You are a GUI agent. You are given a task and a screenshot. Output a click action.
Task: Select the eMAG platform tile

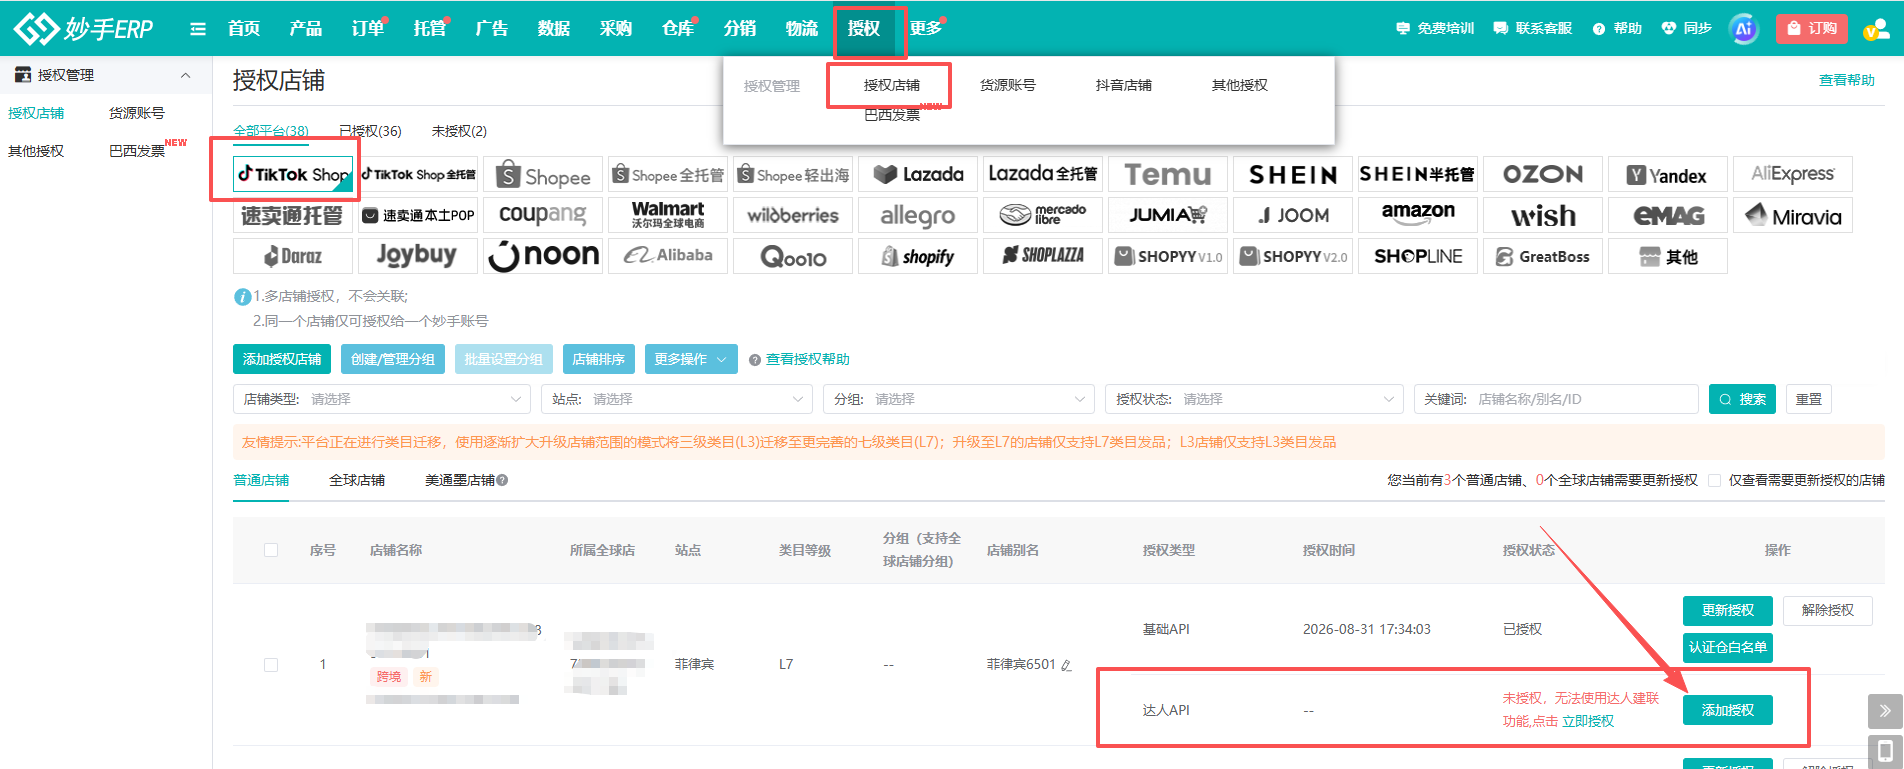(1668, 215)
